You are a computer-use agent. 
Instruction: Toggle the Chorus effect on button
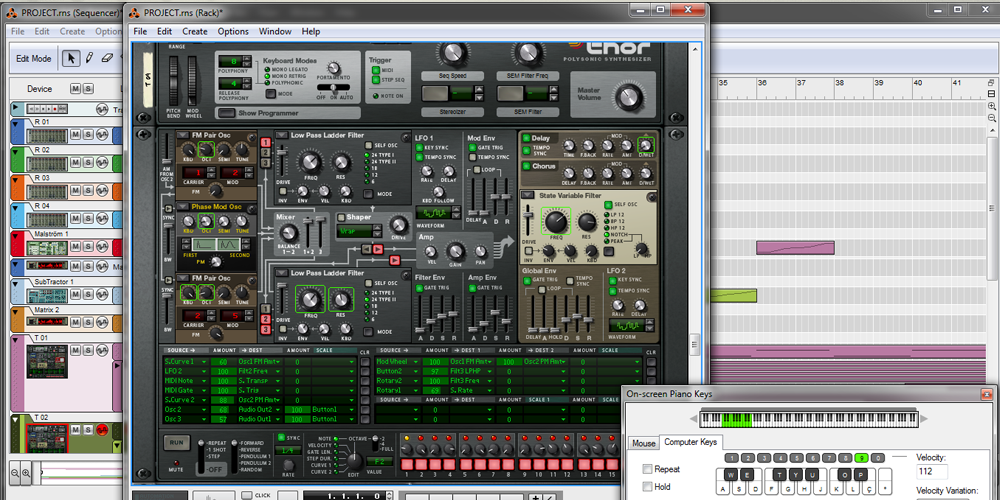[526, 166]
